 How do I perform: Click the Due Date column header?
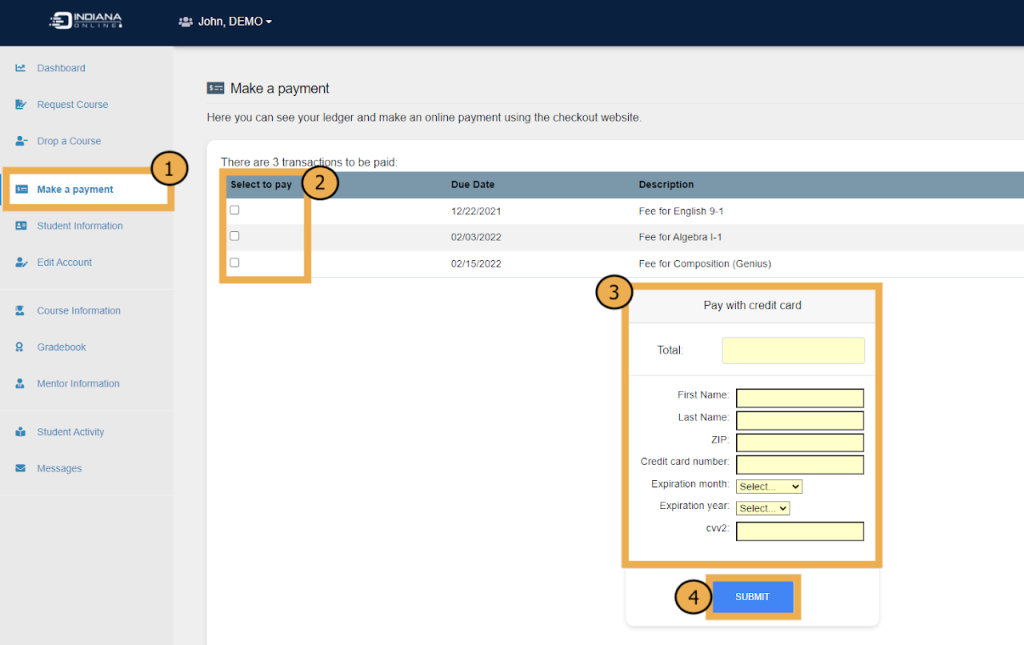(473, 185)
